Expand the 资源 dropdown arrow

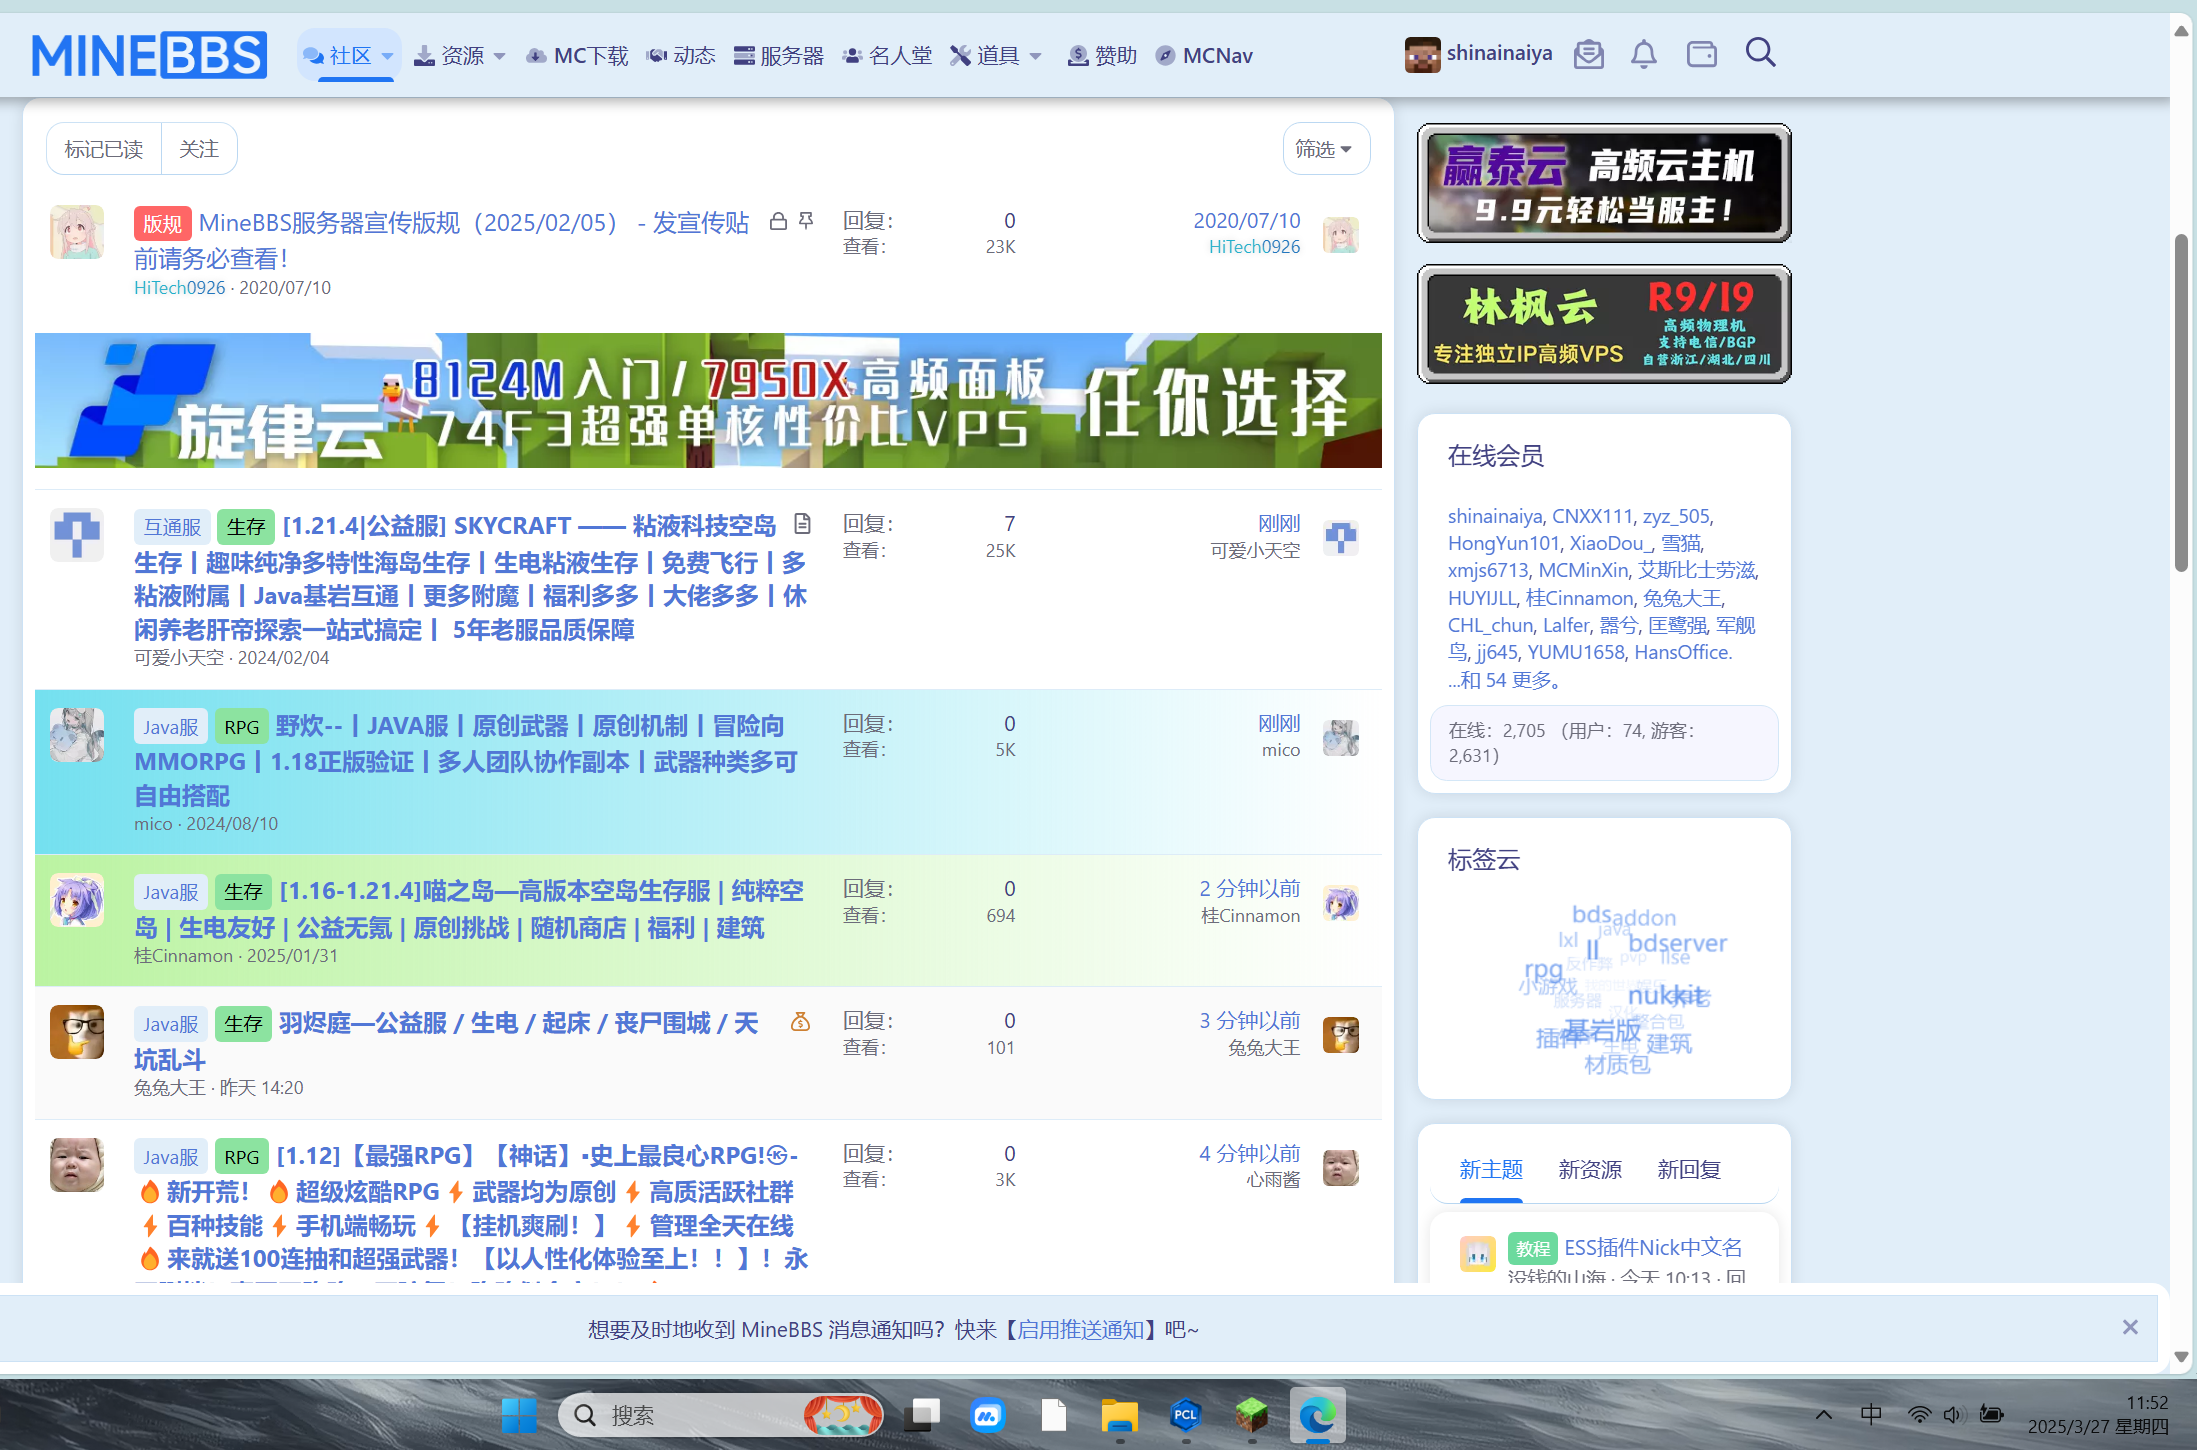click(x=500, y=56)
